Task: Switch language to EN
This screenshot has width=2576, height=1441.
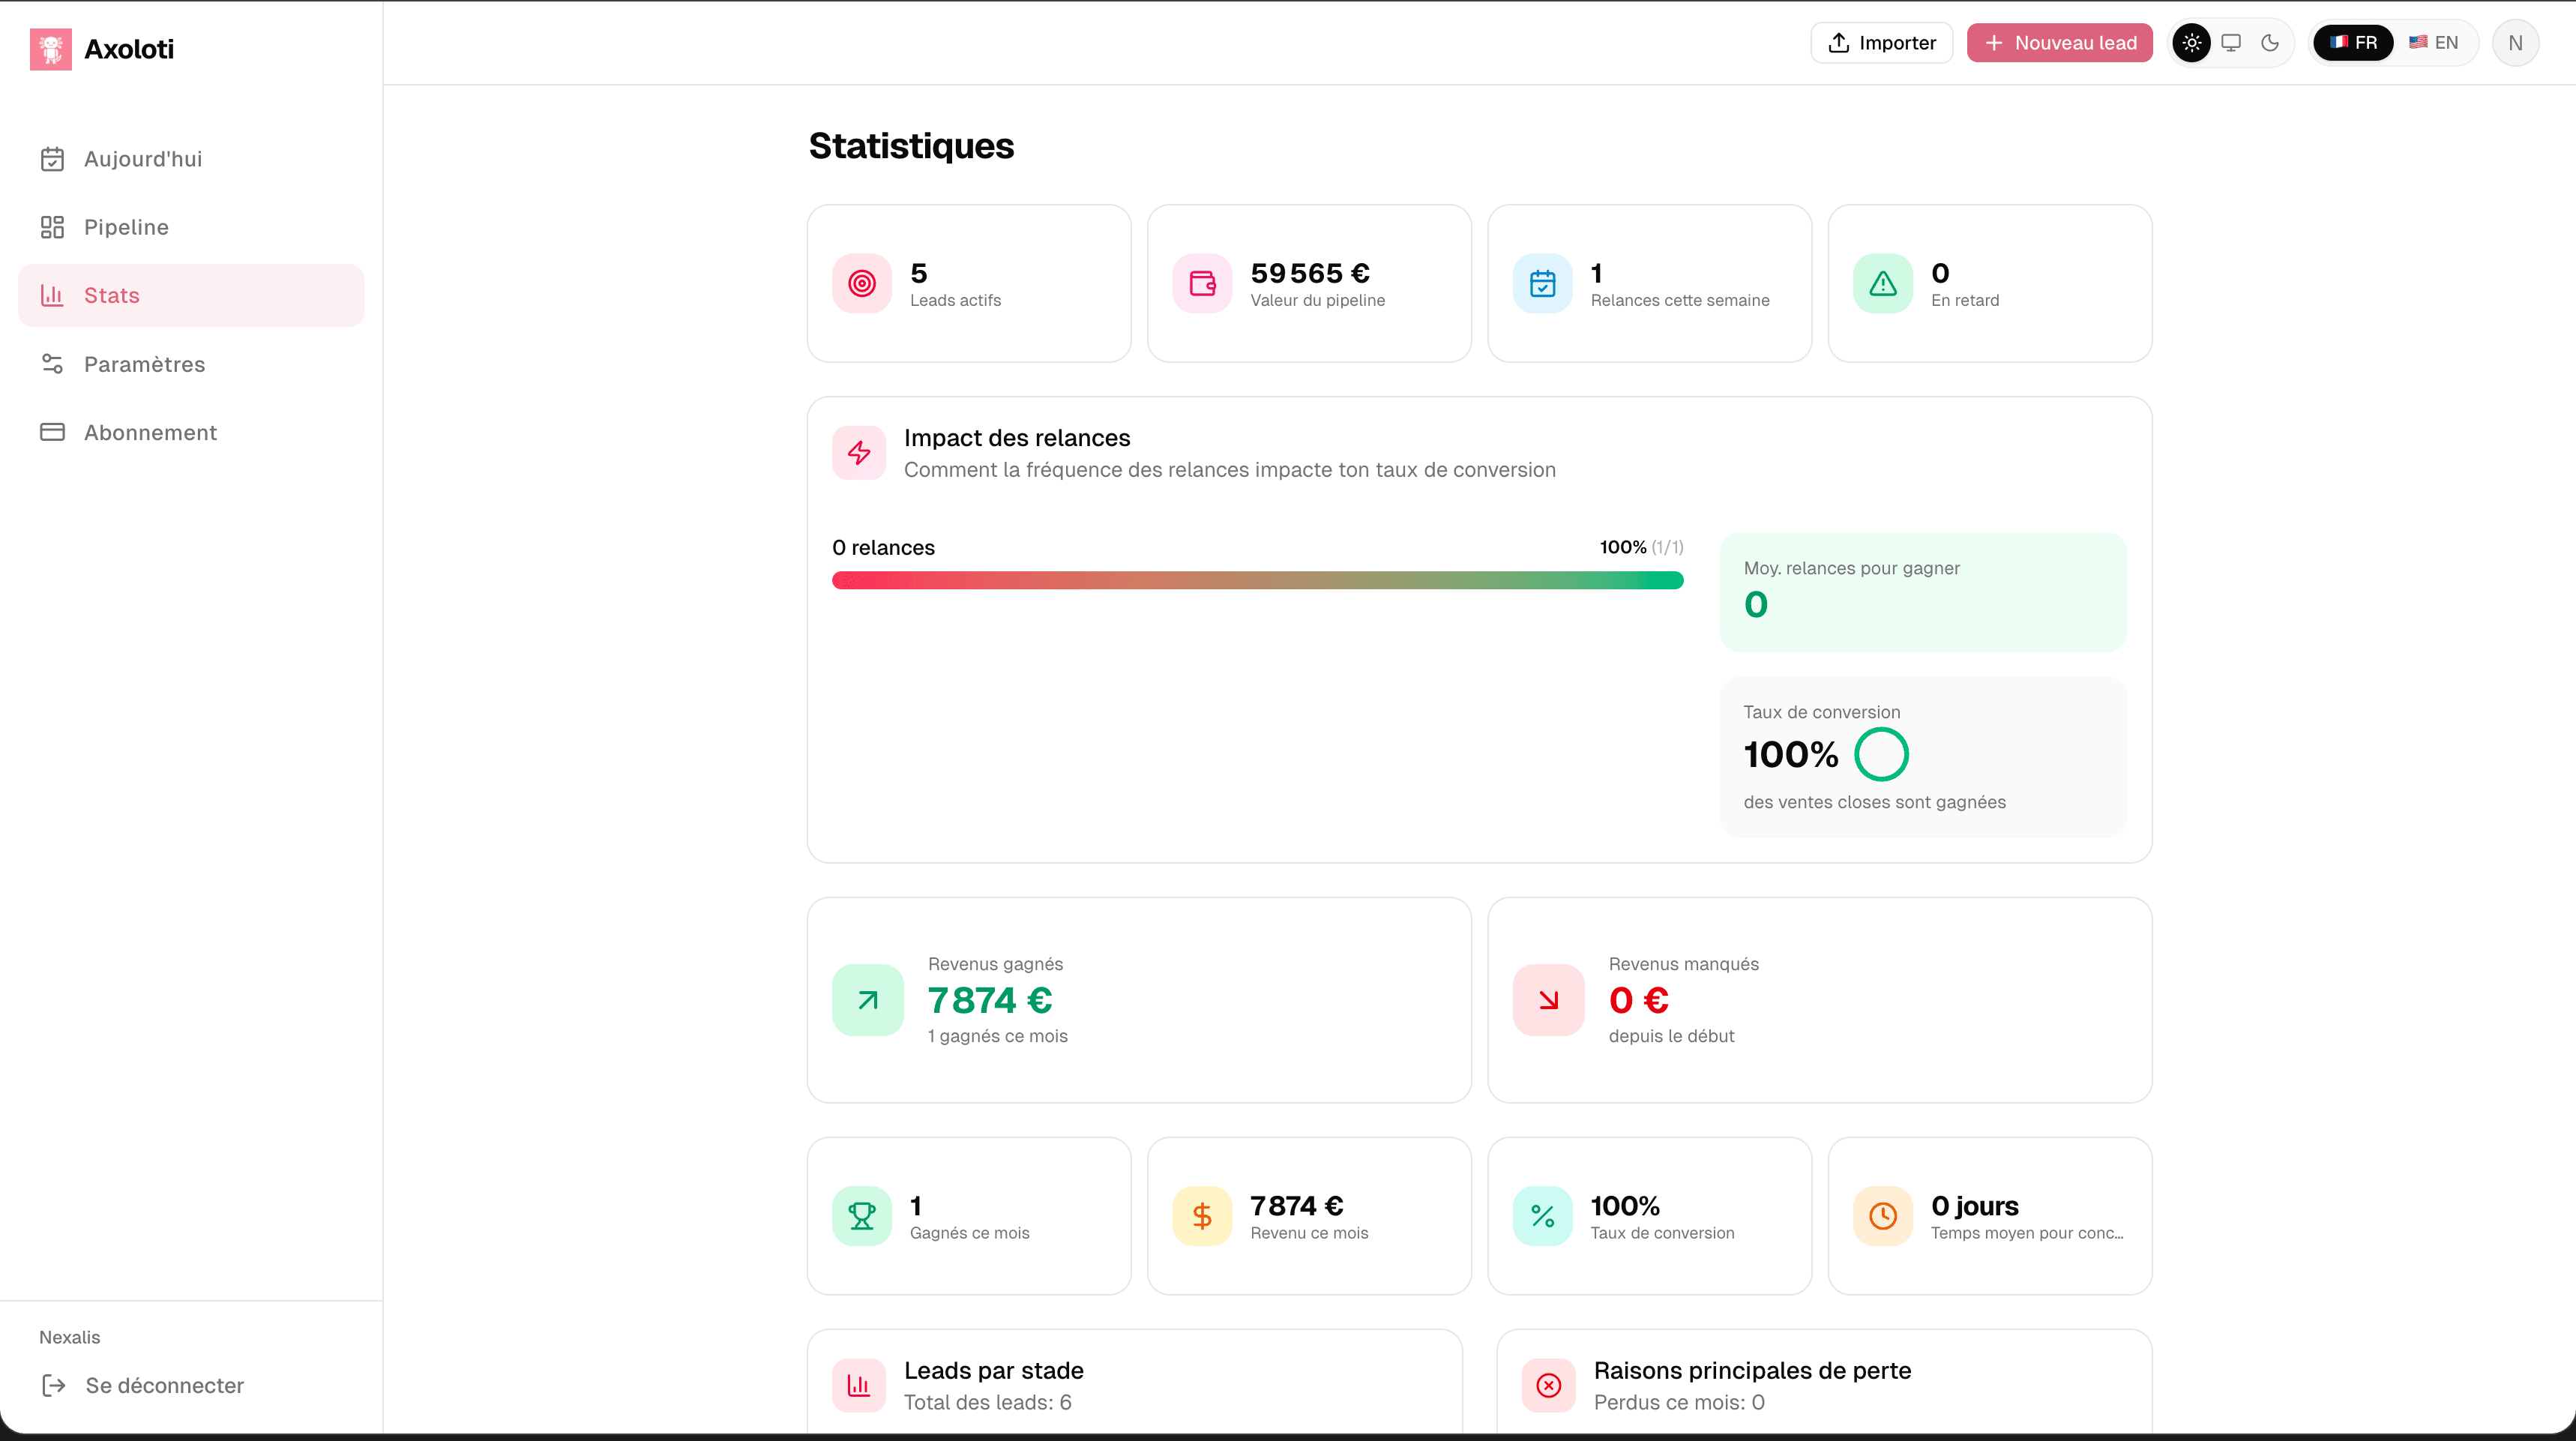Action: pyautogui.click(x=2433, y=43)
